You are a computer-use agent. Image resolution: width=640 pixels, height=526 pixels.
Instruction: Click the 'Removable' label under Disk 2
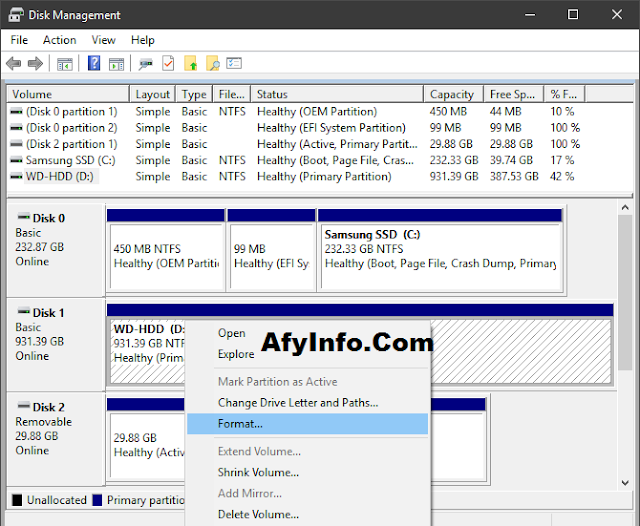coord(43,422)
